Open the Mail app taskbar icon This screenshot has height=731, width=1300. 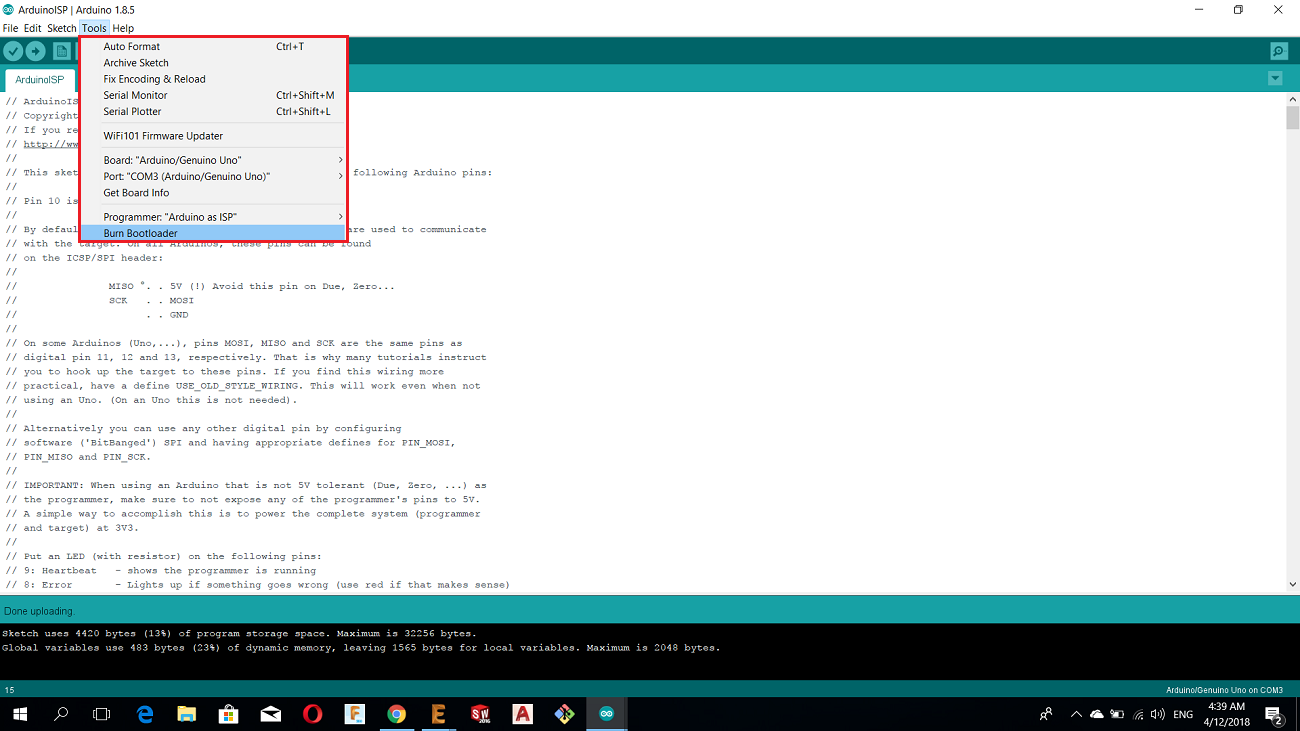[271, 714]
